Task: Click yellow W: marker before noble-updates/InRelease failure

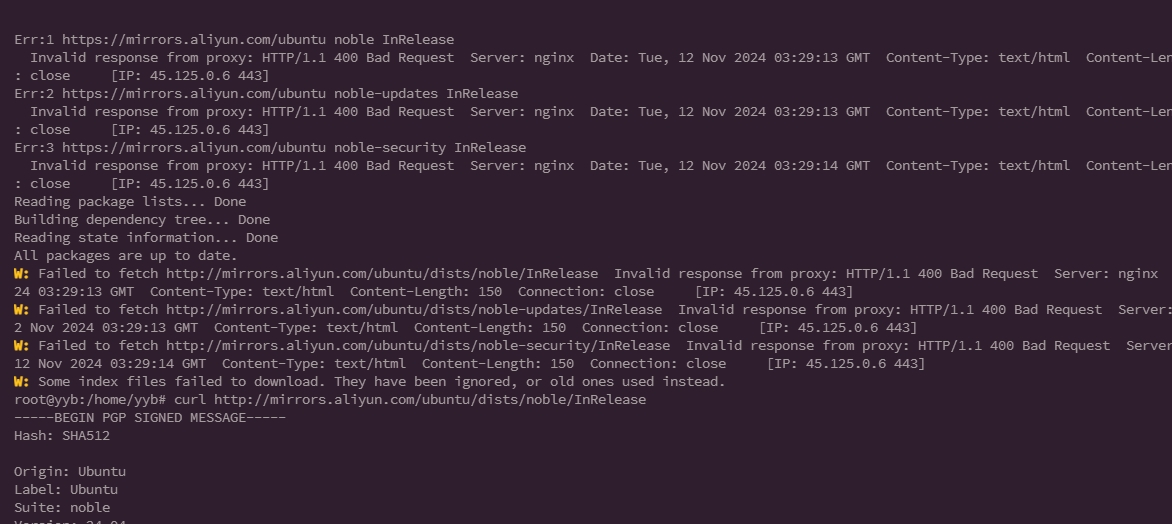Action: point(22,309)
